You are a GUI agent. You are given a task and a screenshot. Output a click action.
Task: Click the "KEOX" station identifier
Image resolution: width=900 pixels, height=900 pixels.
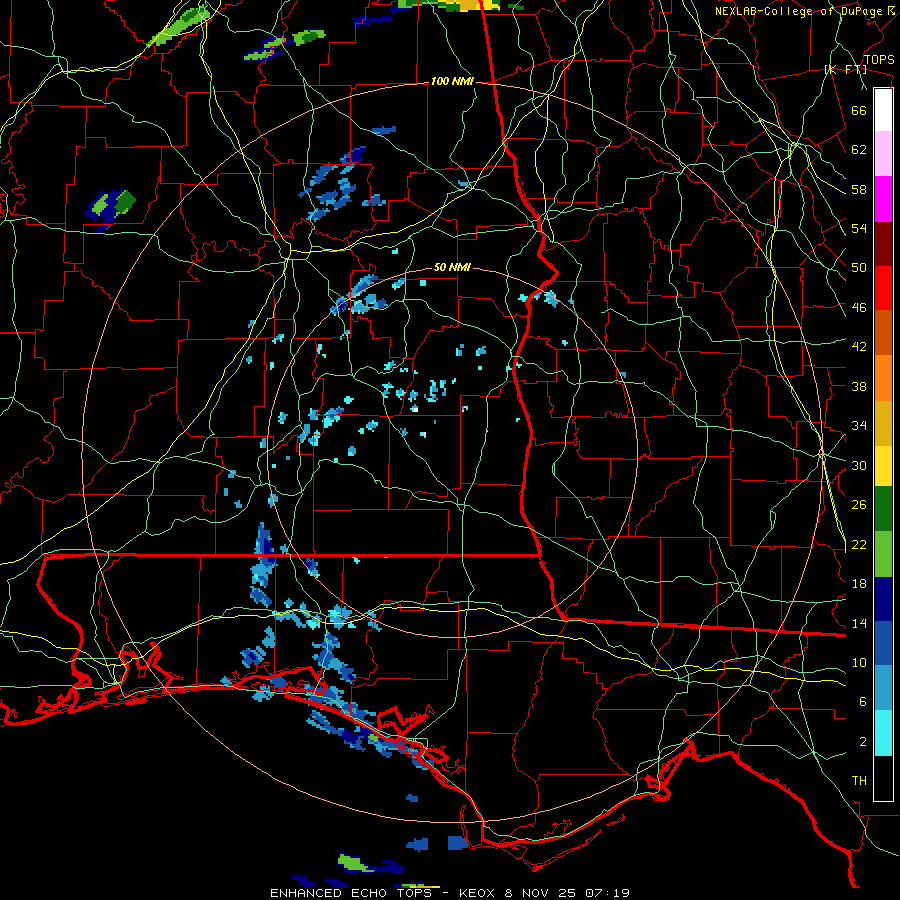pos(479,893)
